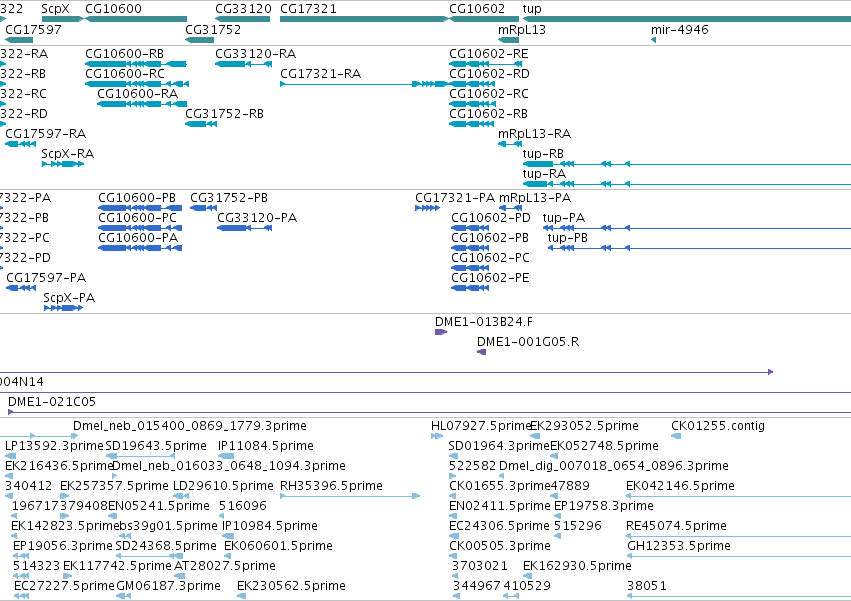Select transcript CG10600-RB
The image size is (851, 601).
point(124,54)
